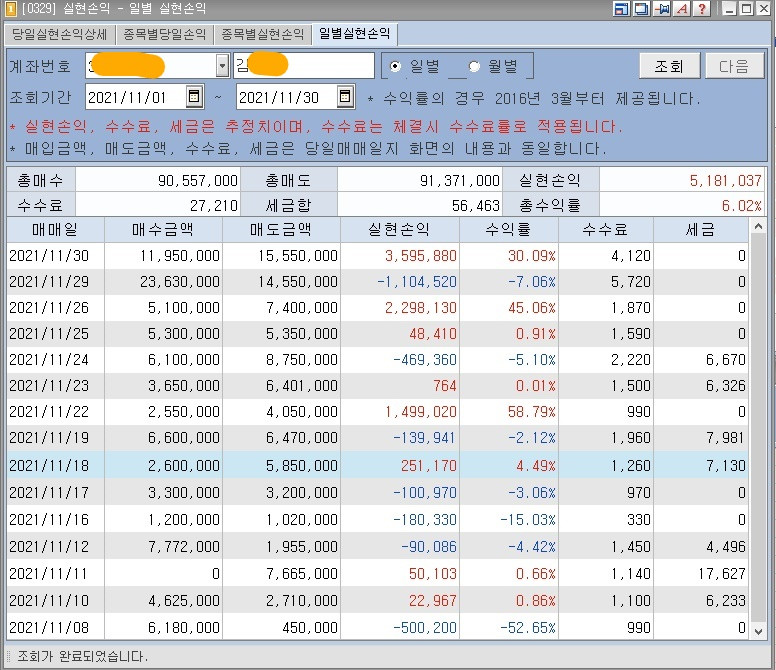This screenshot has width=776, height=670.
Task: Select the 월별 radio button
Action: (474, 66)
